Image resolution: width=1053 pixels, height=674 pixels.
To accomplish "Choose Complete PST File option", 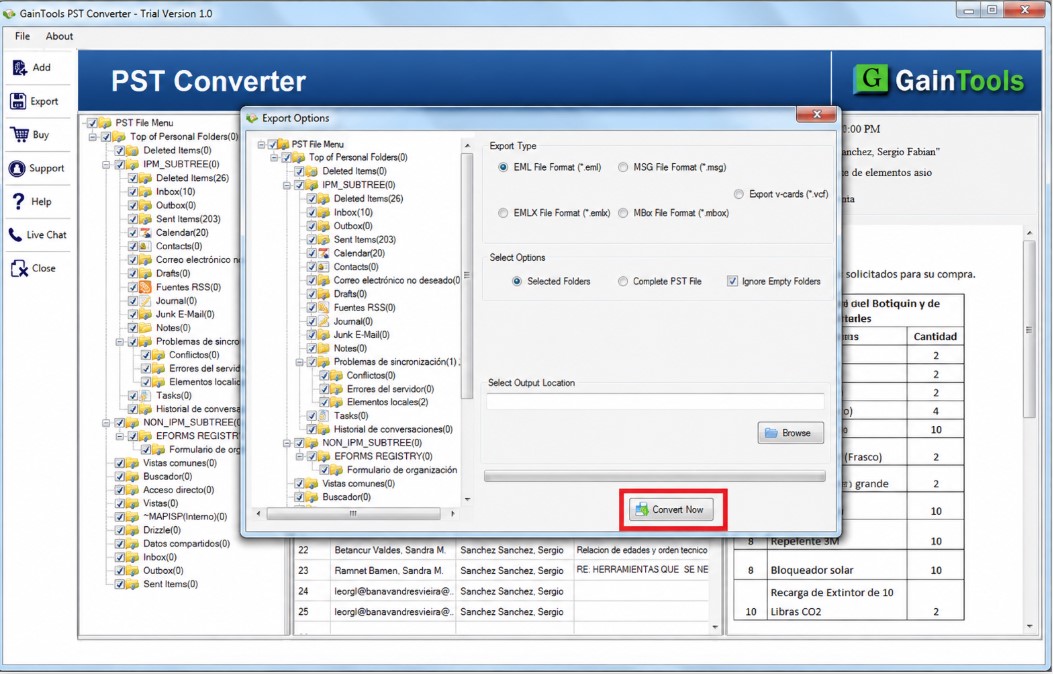I will (x=623, y=281).
